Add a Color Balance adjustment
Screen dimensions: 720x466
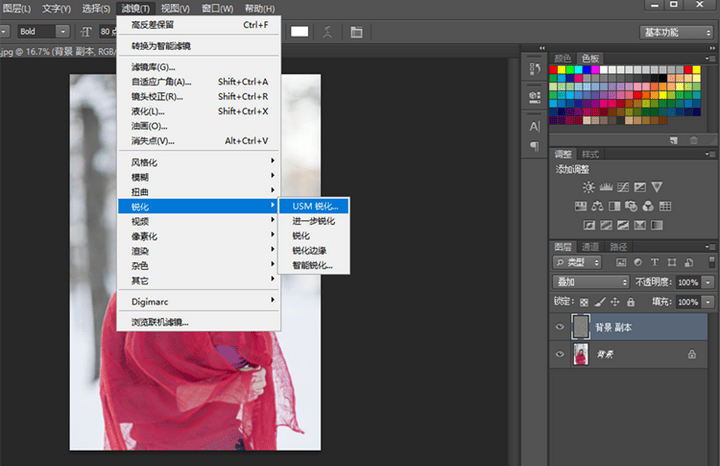(x=597, y=206)
